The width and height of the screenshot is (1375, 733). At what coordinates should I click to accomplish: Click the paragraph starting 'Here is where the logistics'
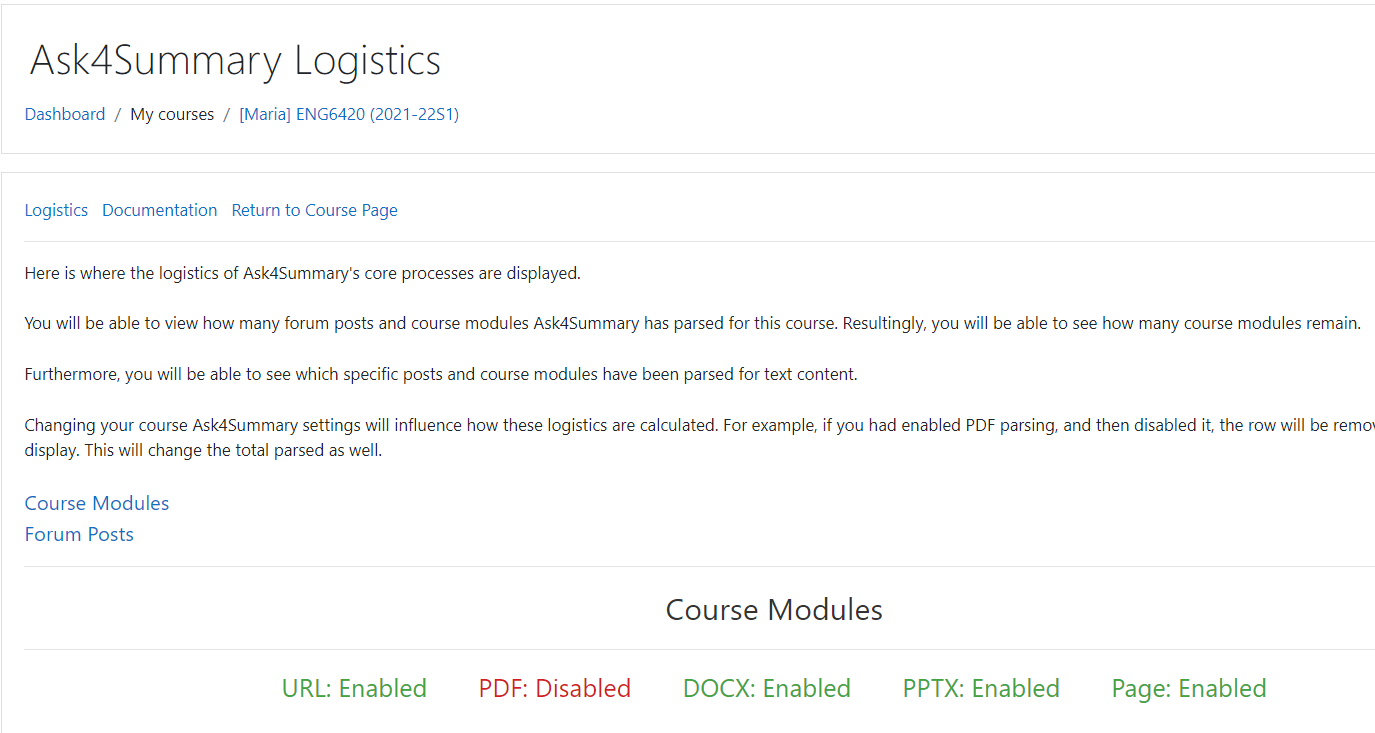coord(303,273)
